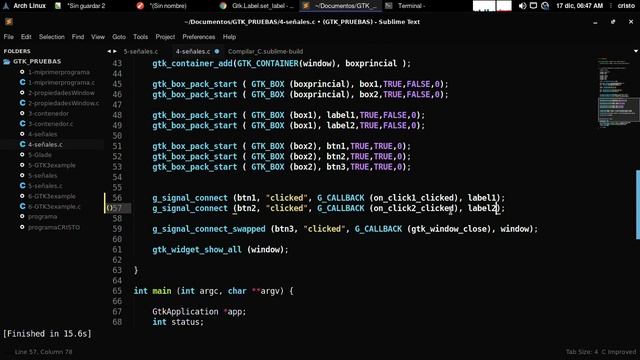The height and width of the screenshot is (360, 640).
Task: Open 2-propiedadesWindow.c in sidebar
Action: pyautogui.click(x=64, y=103)
